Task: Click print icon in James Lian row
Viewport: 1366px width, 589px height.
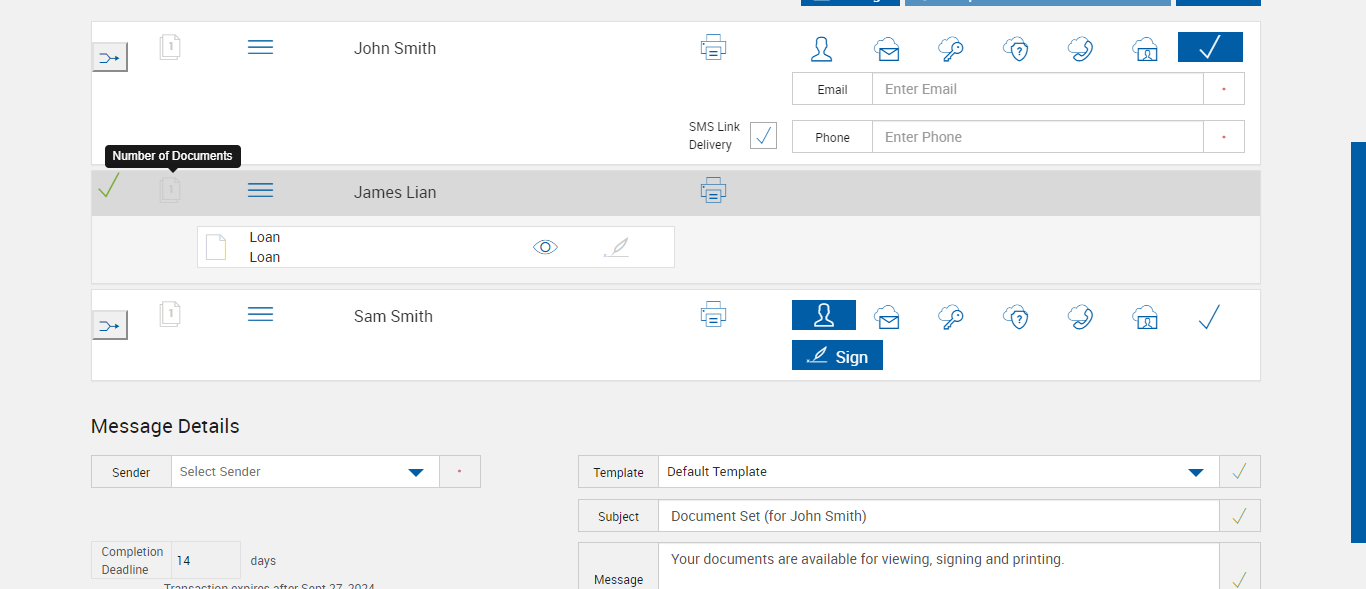Action: (x=713, y=190)
